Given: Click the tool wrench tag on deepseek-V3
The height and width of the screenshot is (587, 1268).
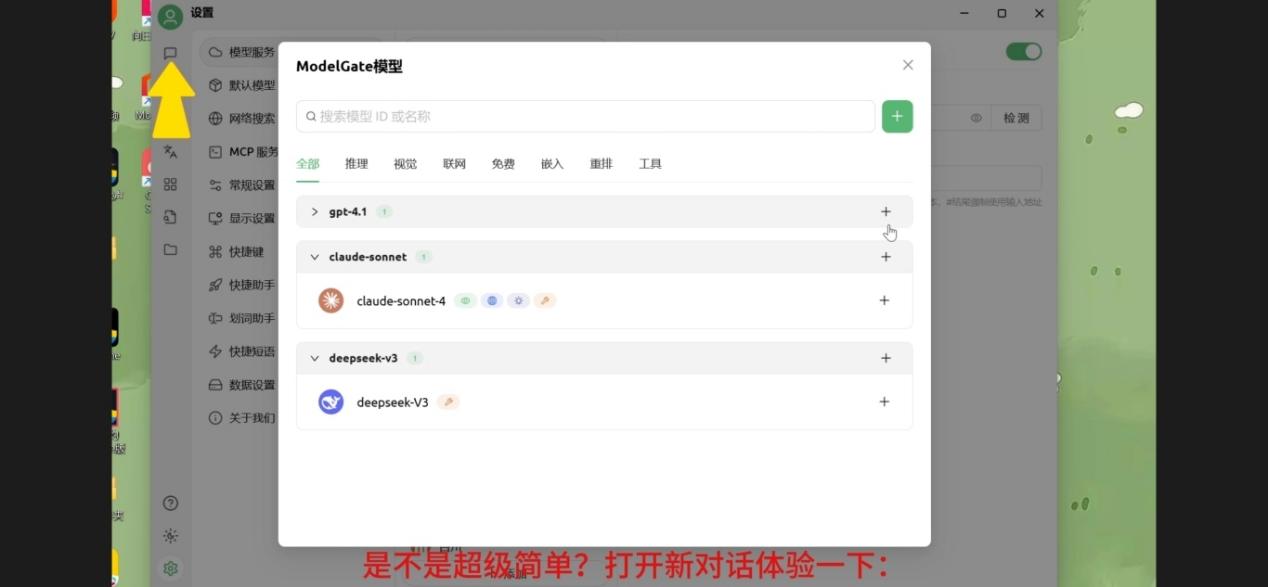Looking at the screenshot, I should pos(448,402).
